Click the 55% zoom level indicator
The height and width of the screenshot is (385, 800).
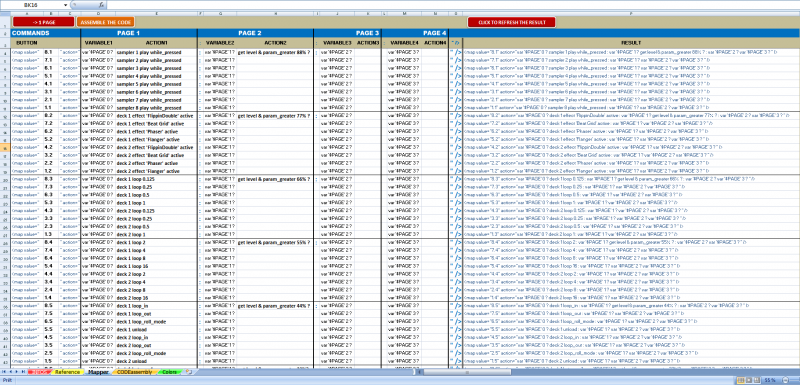770,380
